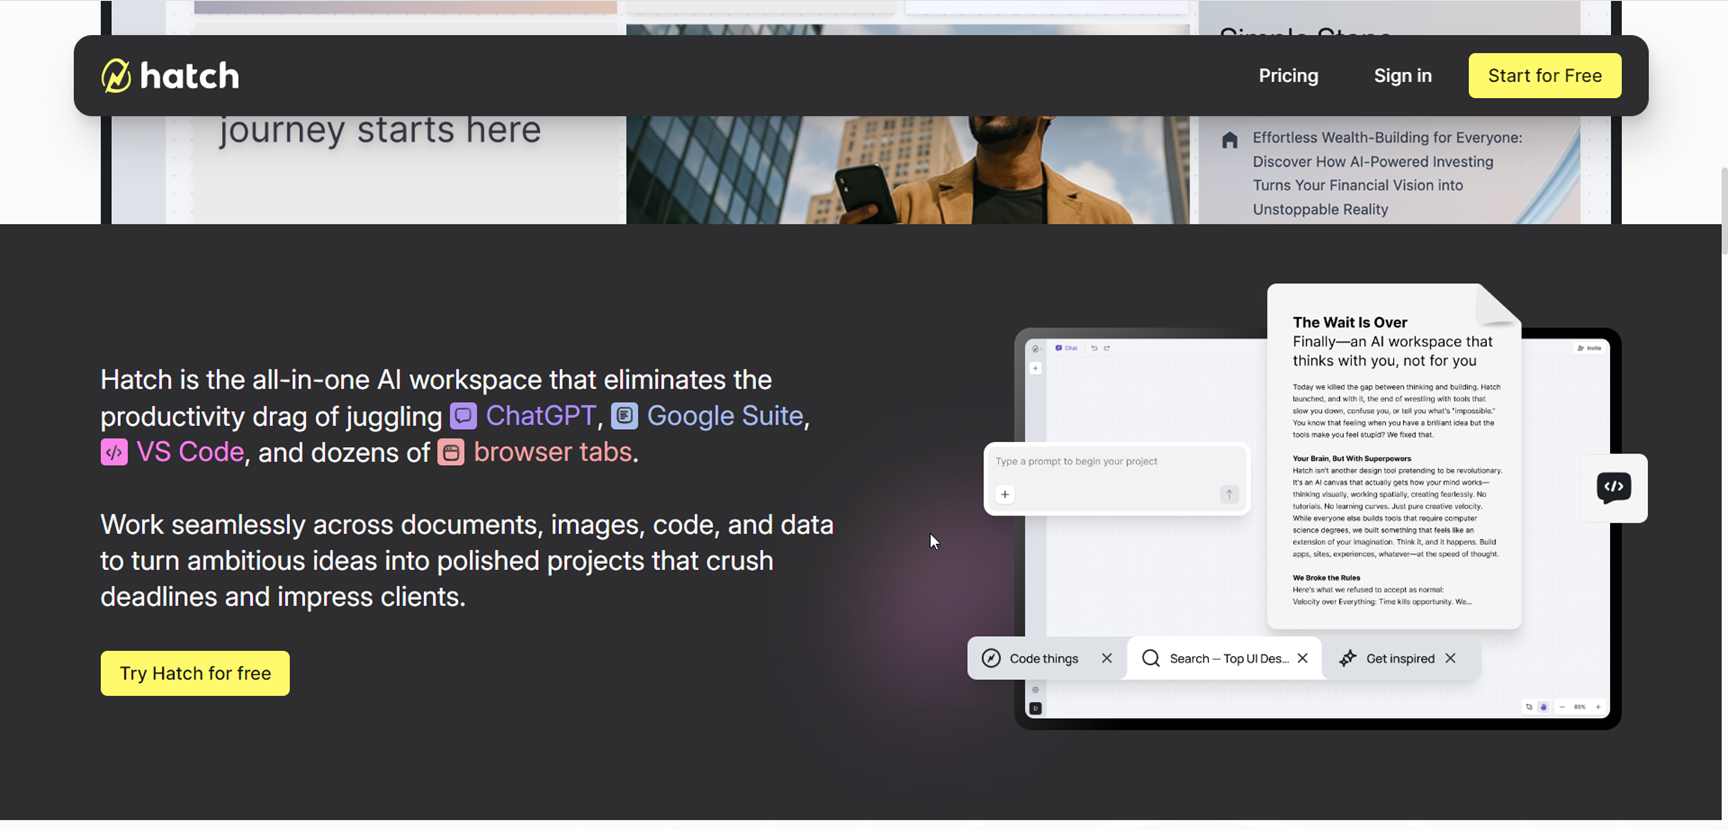Click the Hatch logo icon in header
The image size is (1728, 830).
point(116,75)
